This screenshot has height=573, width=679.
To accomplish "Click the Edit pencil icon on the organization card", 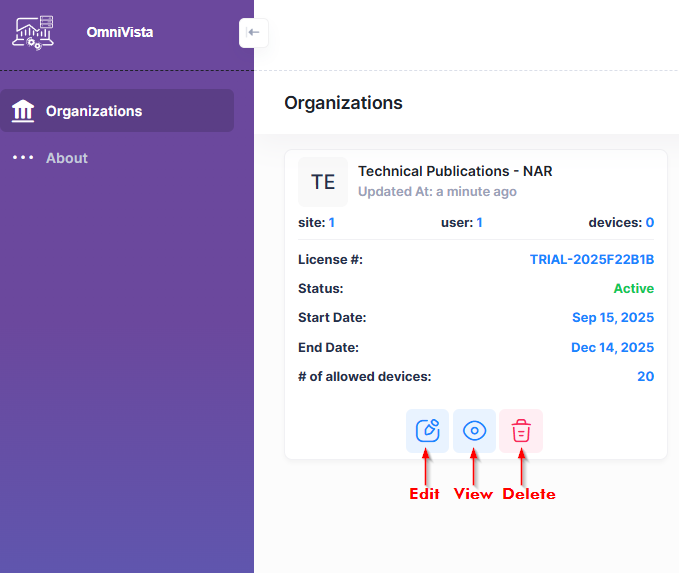I will [427, 431].
